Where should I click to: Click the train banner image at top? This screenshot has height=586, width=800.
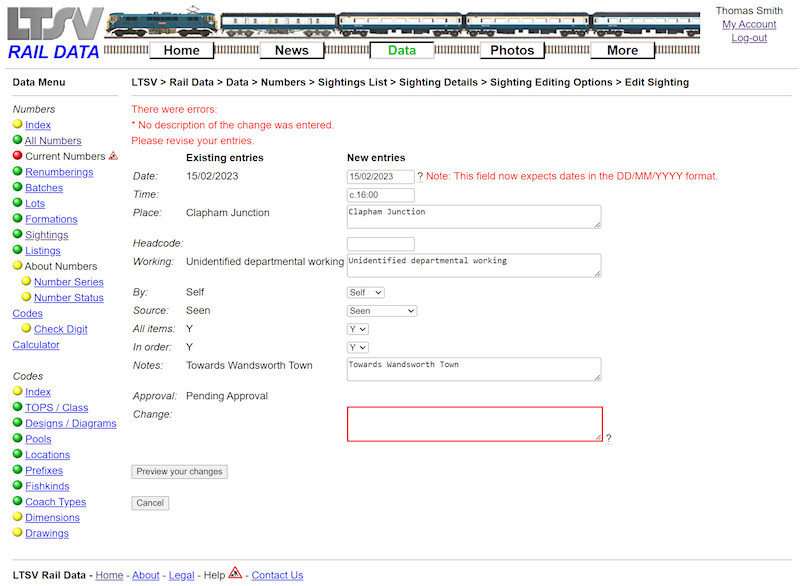coord(400,20)
